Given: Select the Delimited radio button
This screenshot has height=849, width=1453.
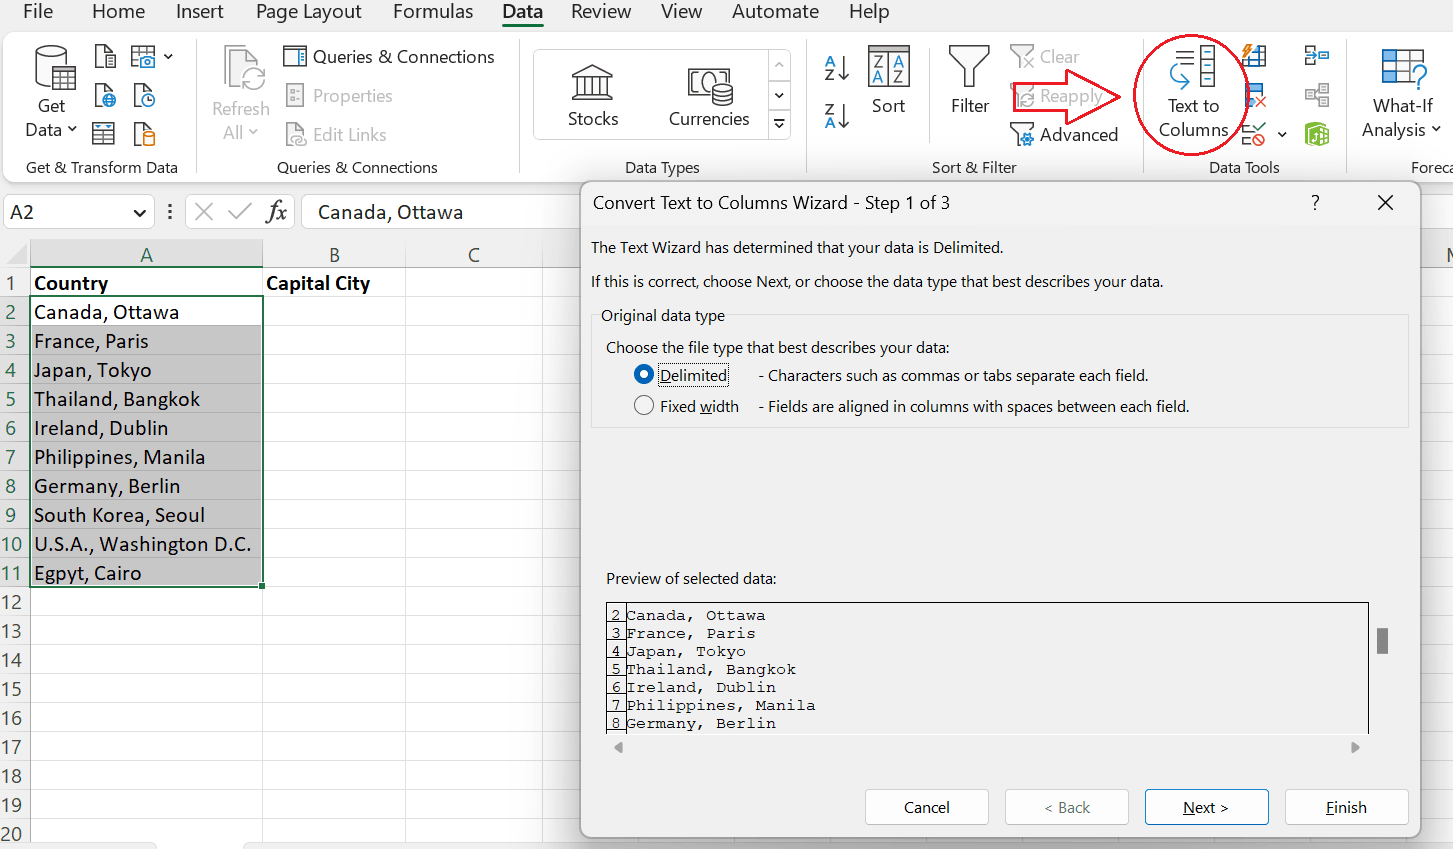Looking at the screenshot, I should click(644, 374).
